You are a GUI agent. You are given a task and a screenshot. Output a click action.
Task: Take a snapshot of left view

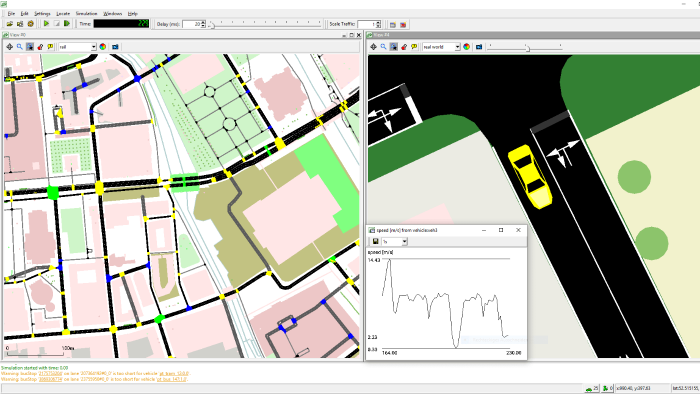[x=115, y=46]
